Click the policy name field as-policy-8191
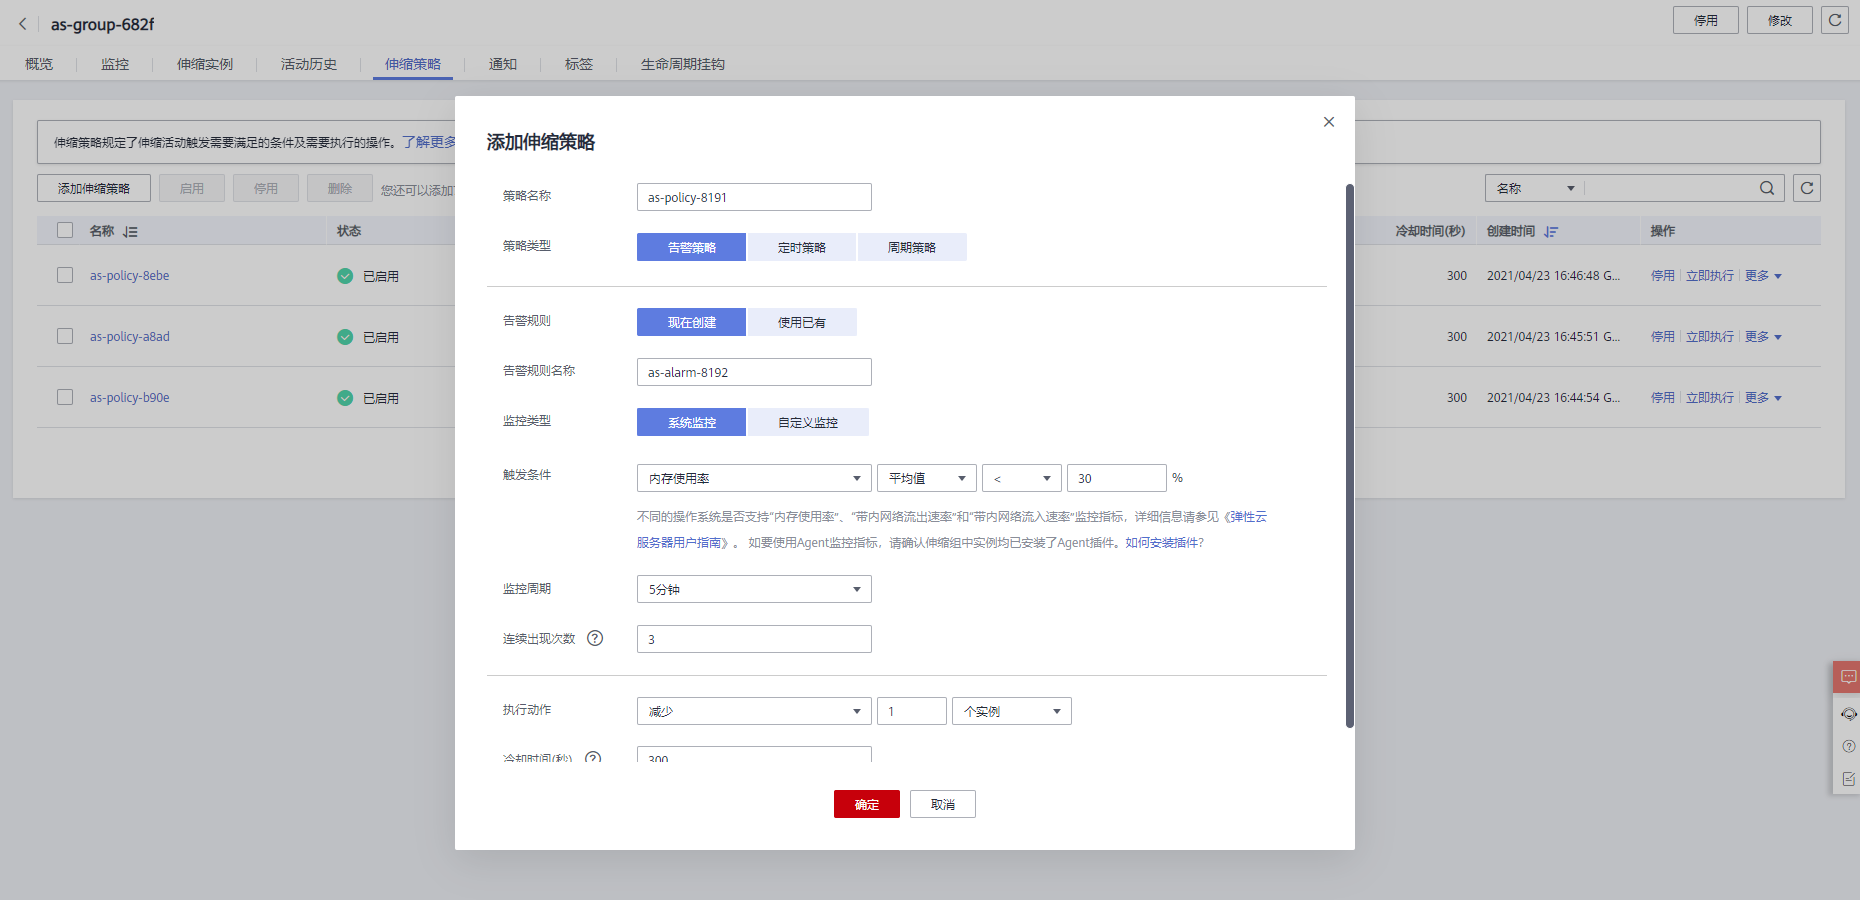The width and height of the screenshot is (1860, 900). coord(754,197)
